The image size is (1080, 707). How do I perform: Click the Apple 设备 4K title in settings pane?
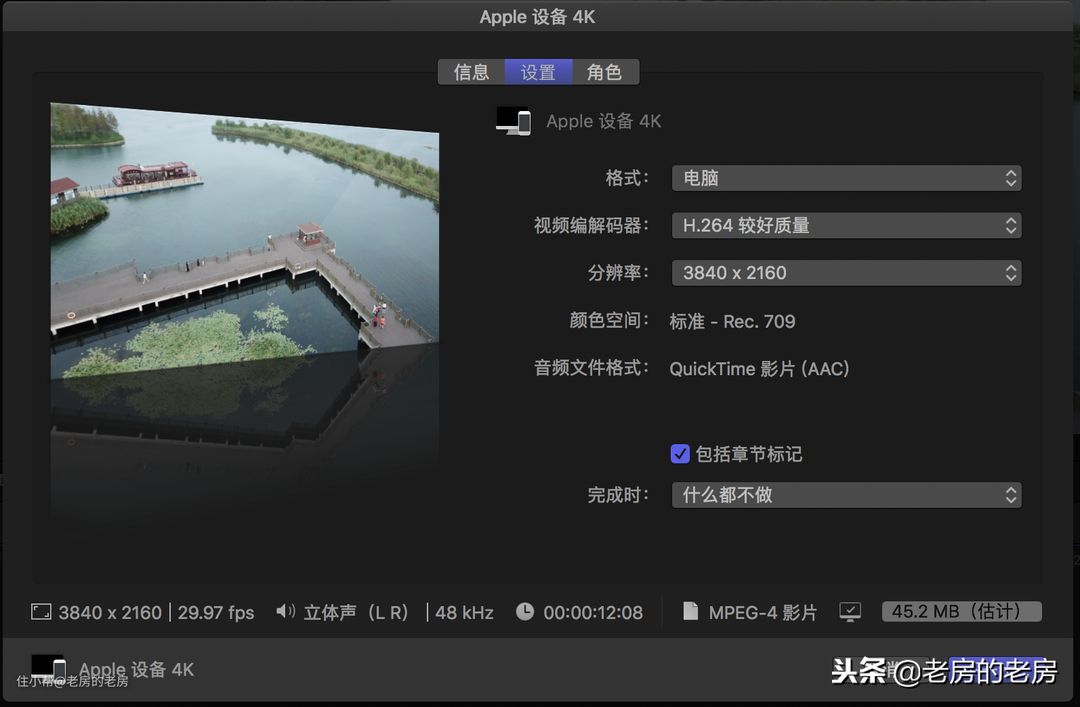point(603,121)
